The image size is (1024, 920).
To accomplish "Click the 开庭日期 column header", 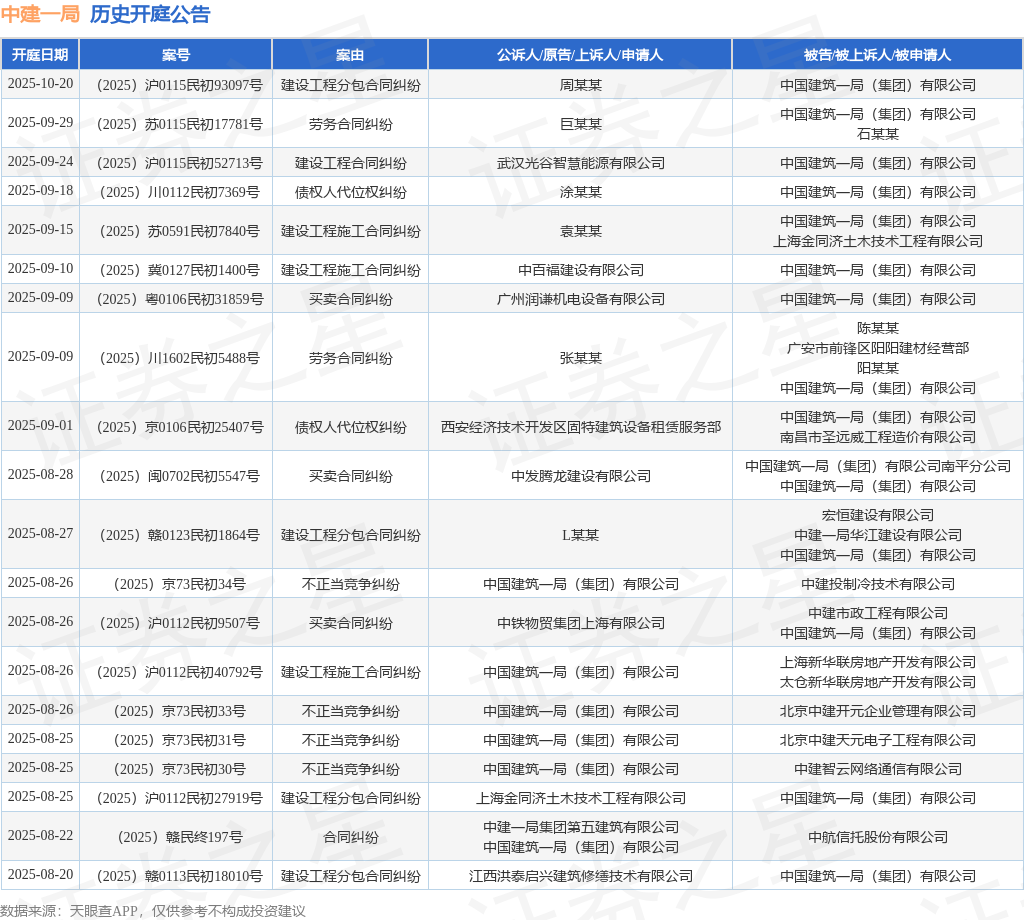I will [40, 55].
